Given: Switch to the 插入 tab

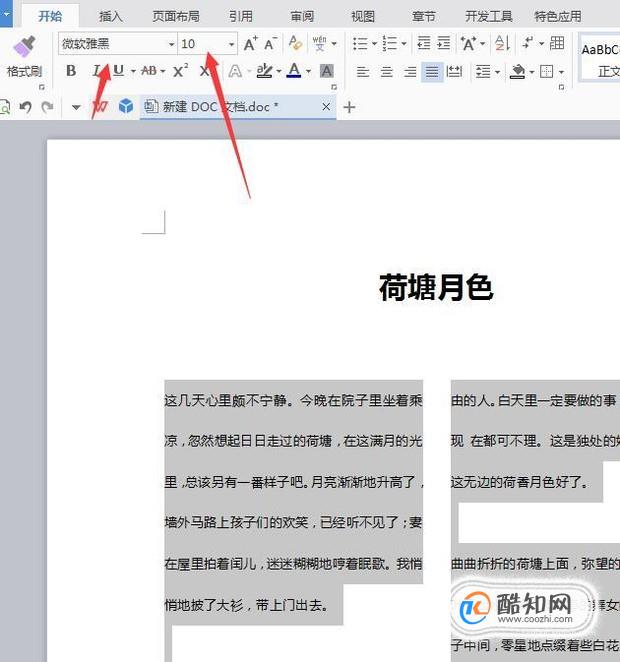Looking at the screenshot, I should point(111,16).
